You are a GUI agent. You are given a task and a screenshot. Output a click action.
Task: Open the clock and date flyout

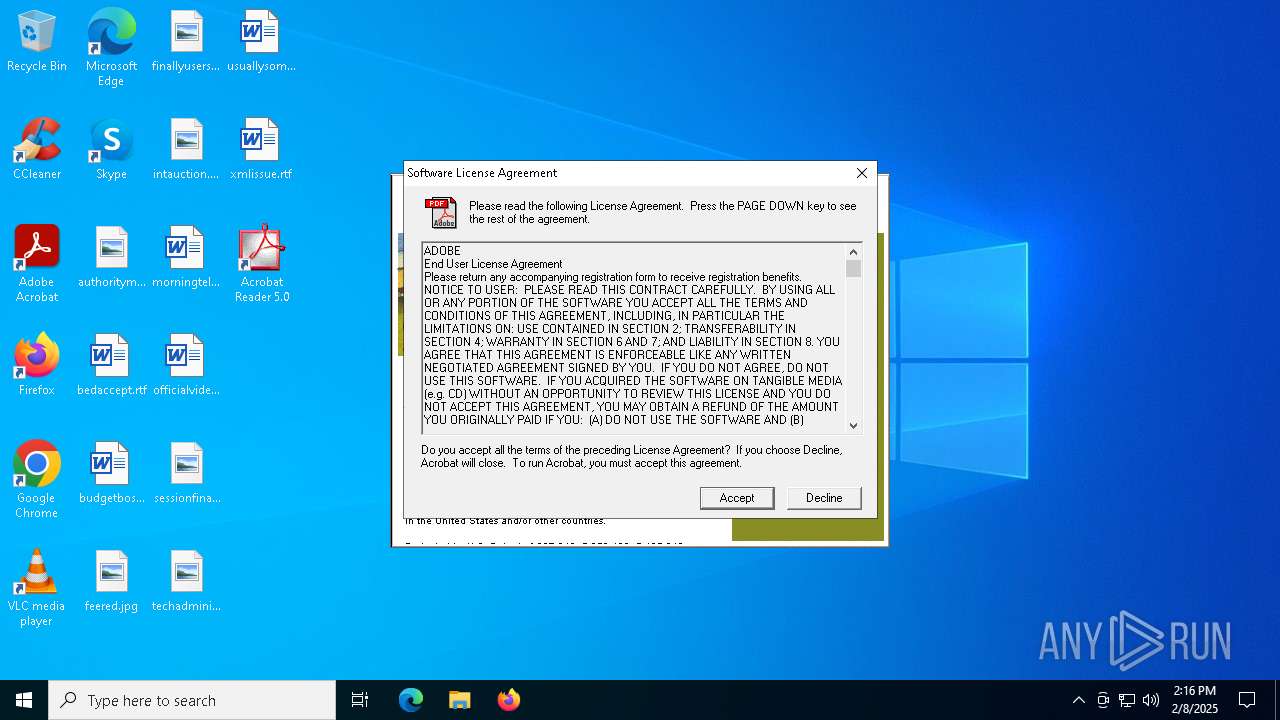pos(1195,700)
